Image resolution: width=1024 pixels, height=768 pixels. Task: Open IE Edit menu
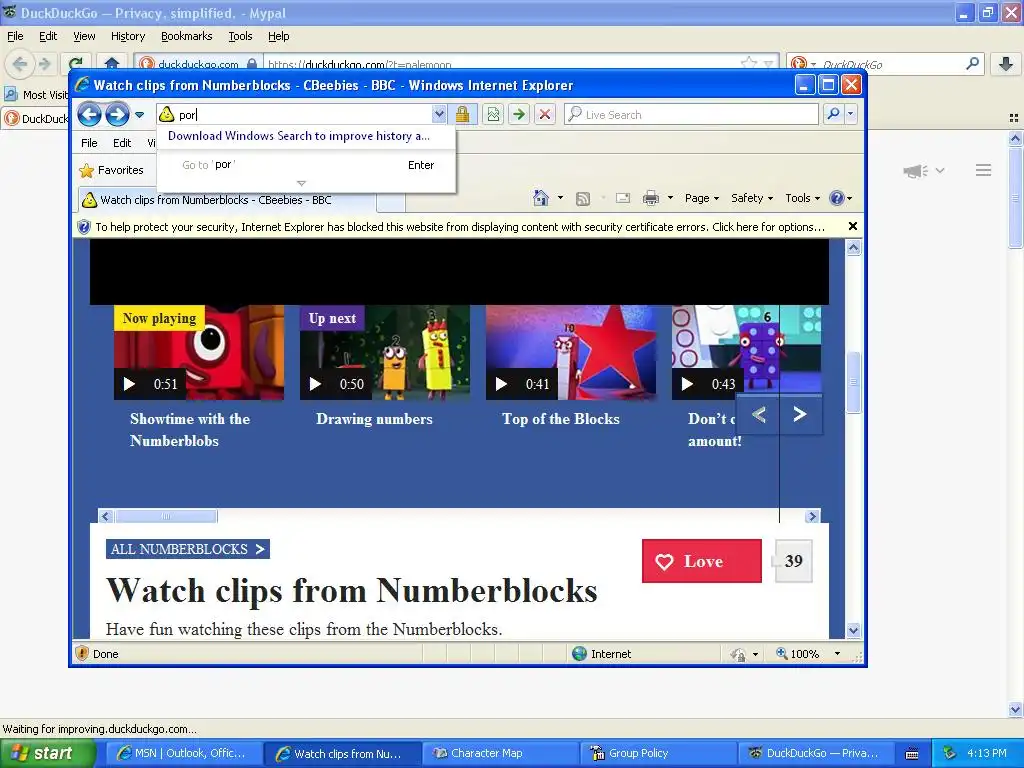coord(122,142)
